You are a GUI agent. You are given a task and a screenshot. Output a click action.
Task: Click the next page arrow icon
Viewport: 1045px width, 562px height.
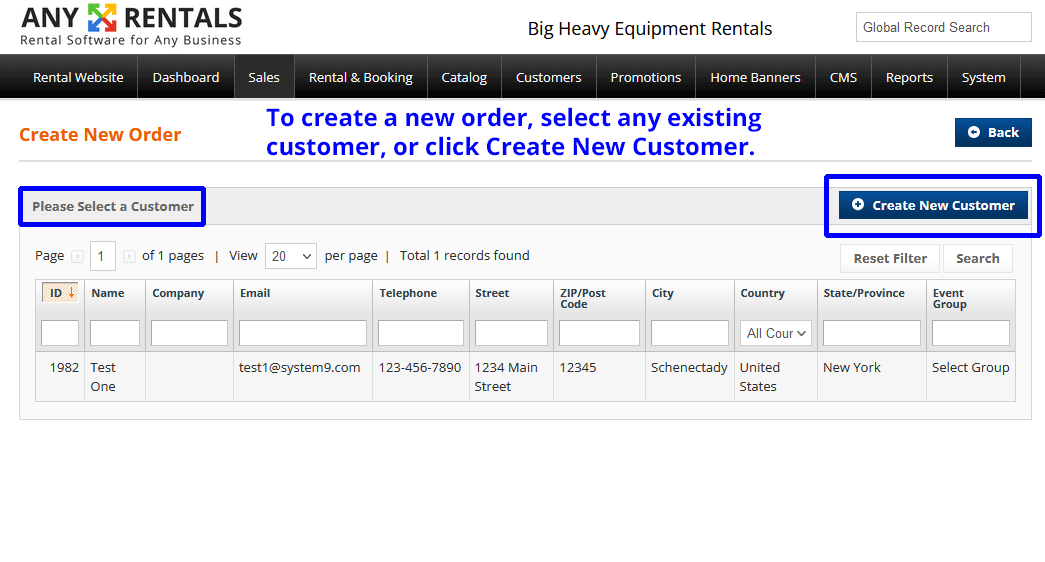pos(129,257)
